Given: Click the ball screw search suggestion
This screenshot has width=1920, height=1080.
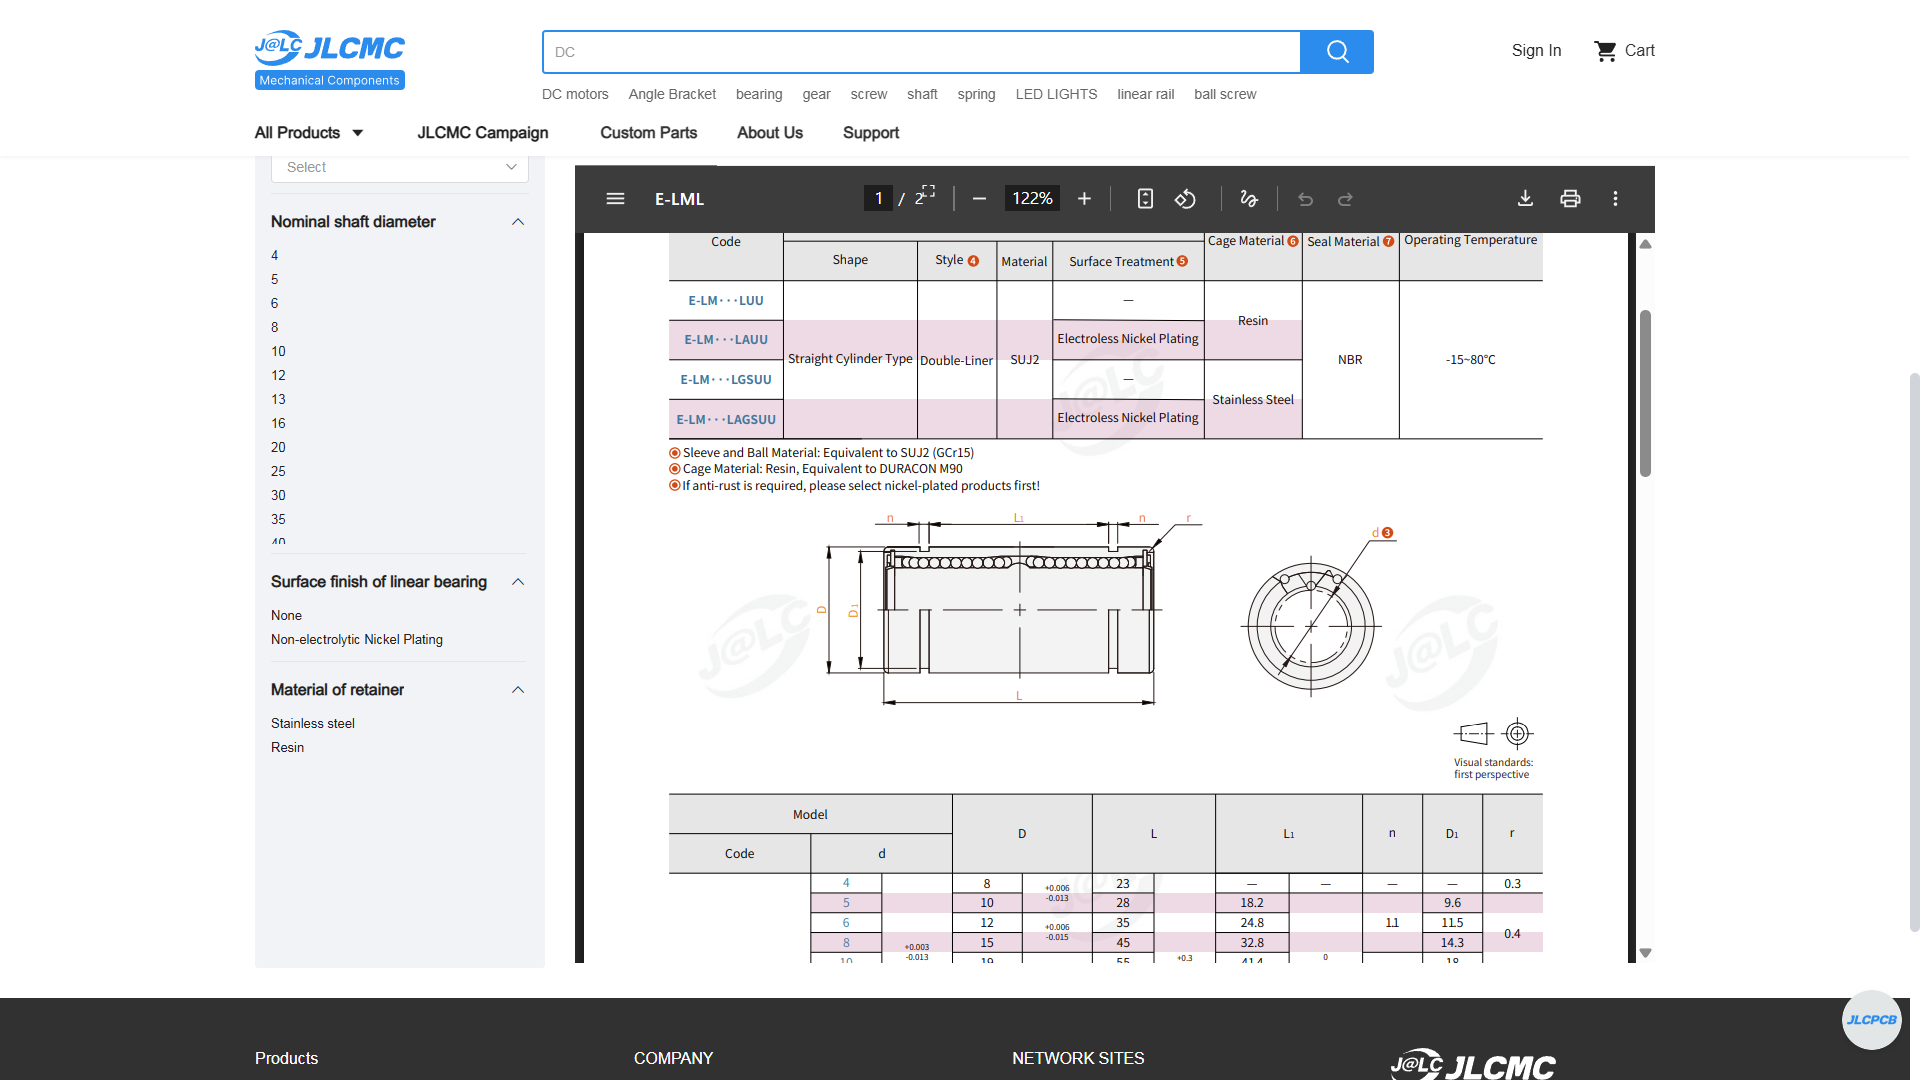Looking at the screenshot, I should [1225, 94].
